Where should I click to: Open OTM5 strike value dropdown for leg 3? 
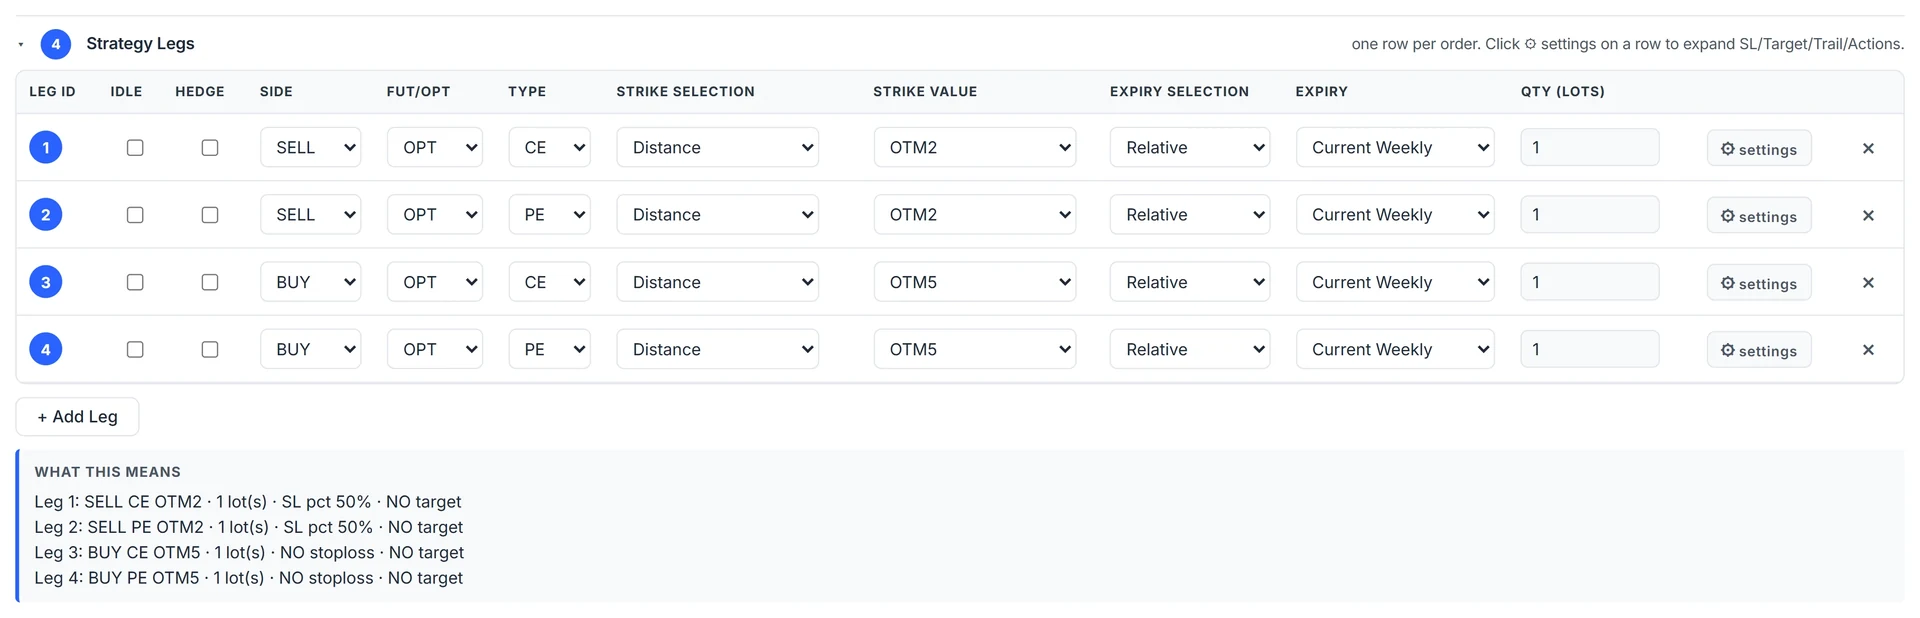coord(975,282)
